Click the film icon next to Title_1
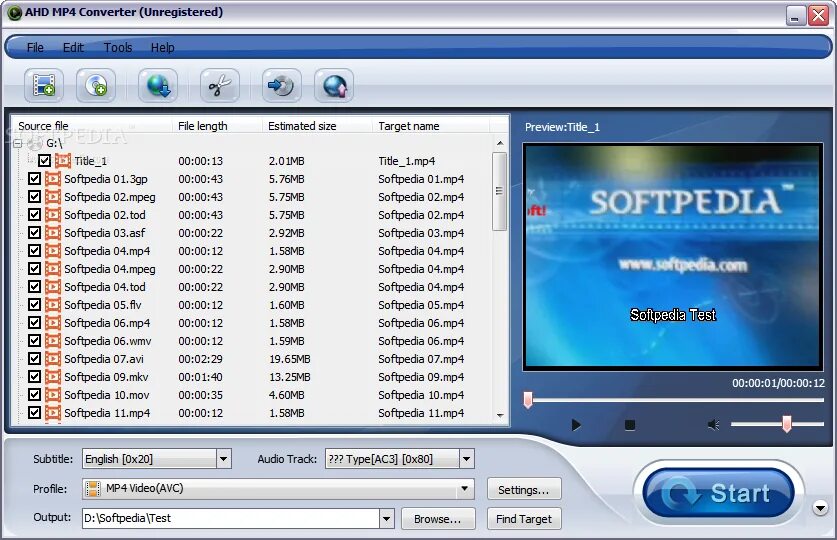The image size is (837, 540). pyautogui.click(x=63, y=161)
